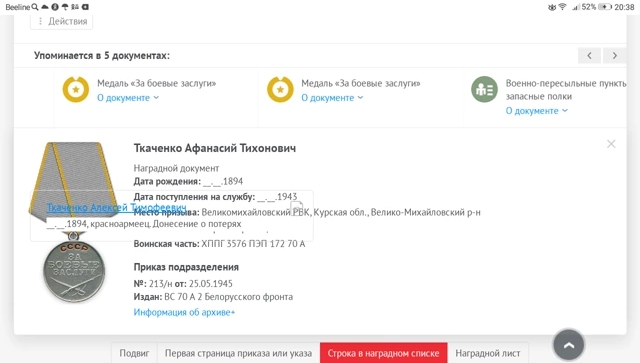Click the clock showing 20:38
Image resolution: width=640 pixels, height=363 pixels.
tap(624, 7)
